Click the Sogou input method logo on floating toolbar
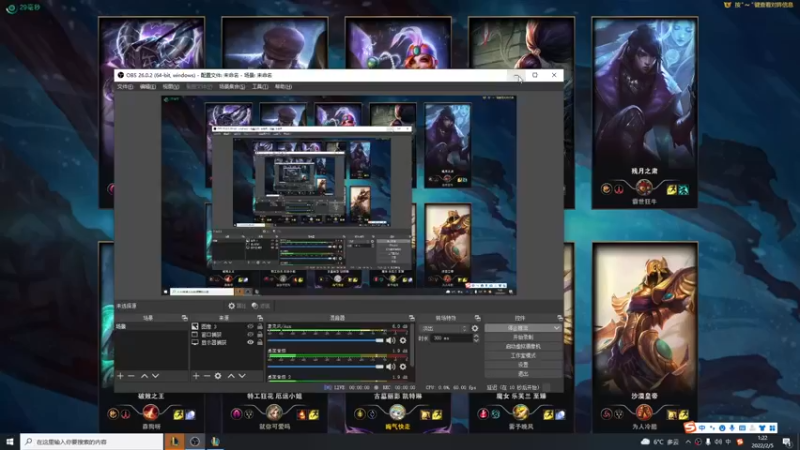 click(x=690, y=428)
